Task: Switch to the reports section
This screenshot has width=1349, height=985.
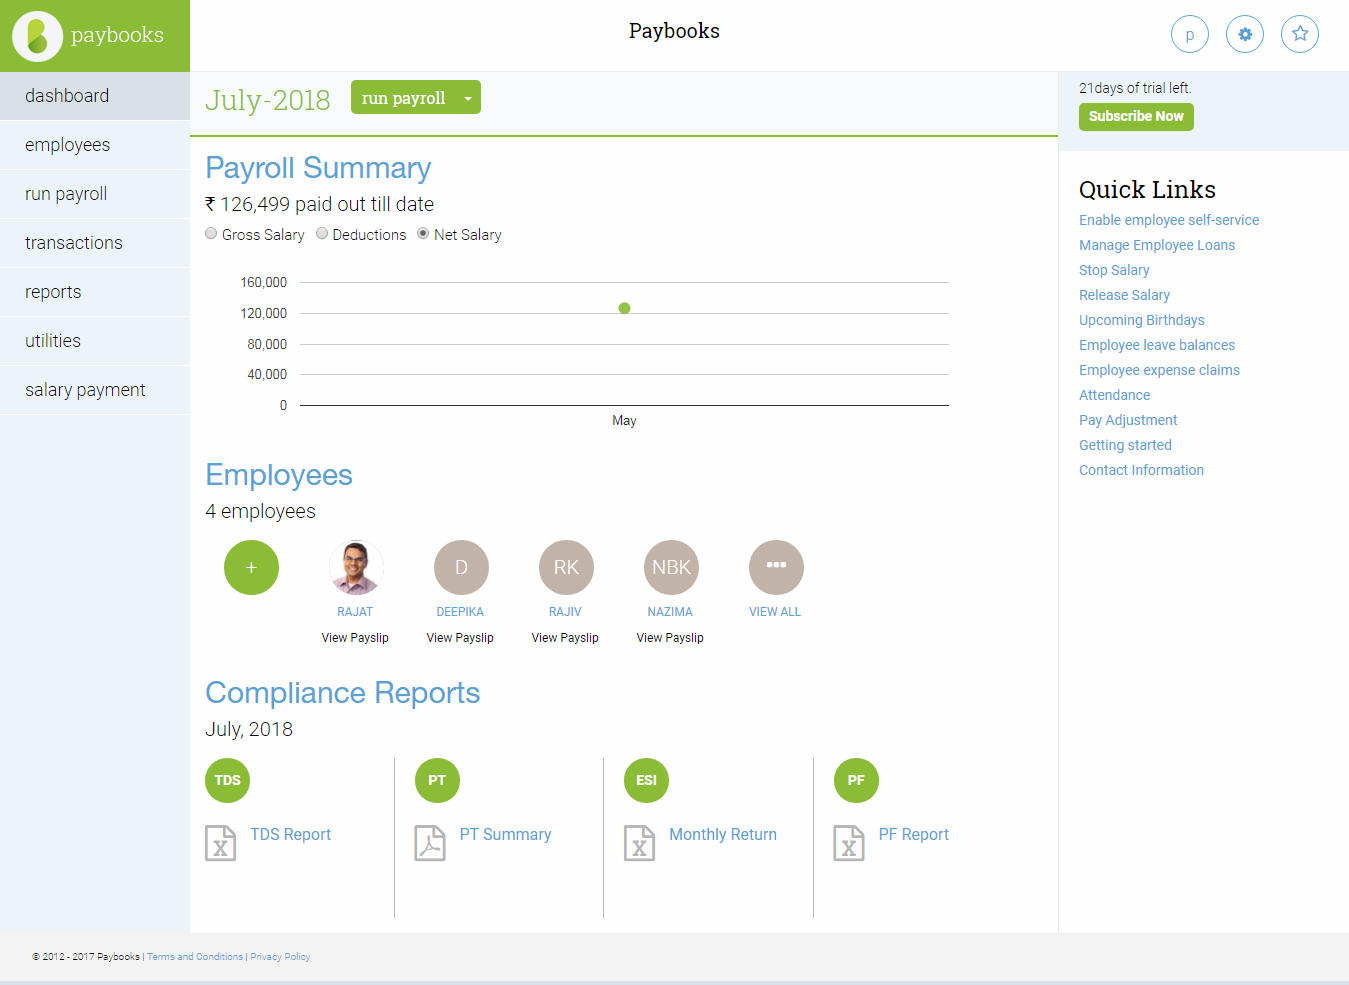Action: click(53, 291)
